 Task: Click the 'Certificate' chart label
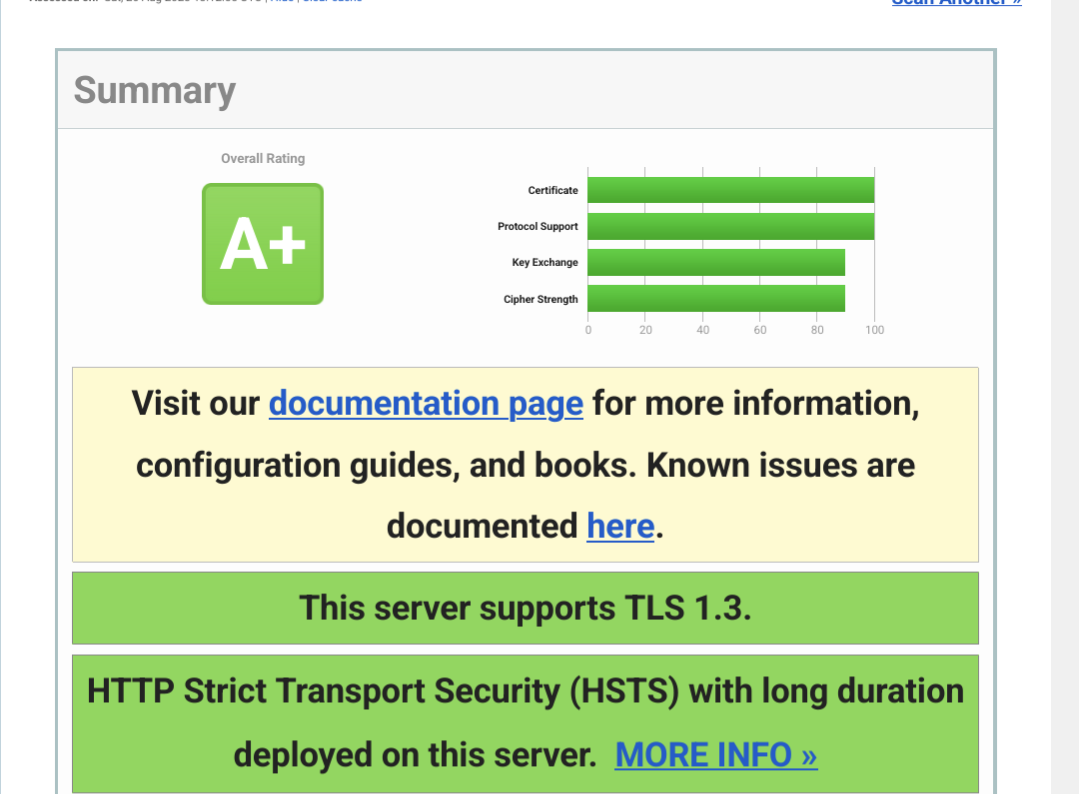553,190
